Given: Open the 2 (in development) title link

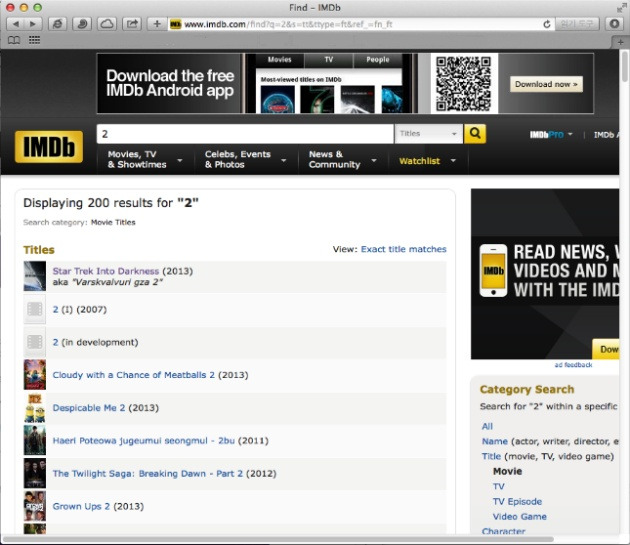Looking at the screenshot, I should tap(55, 342).
